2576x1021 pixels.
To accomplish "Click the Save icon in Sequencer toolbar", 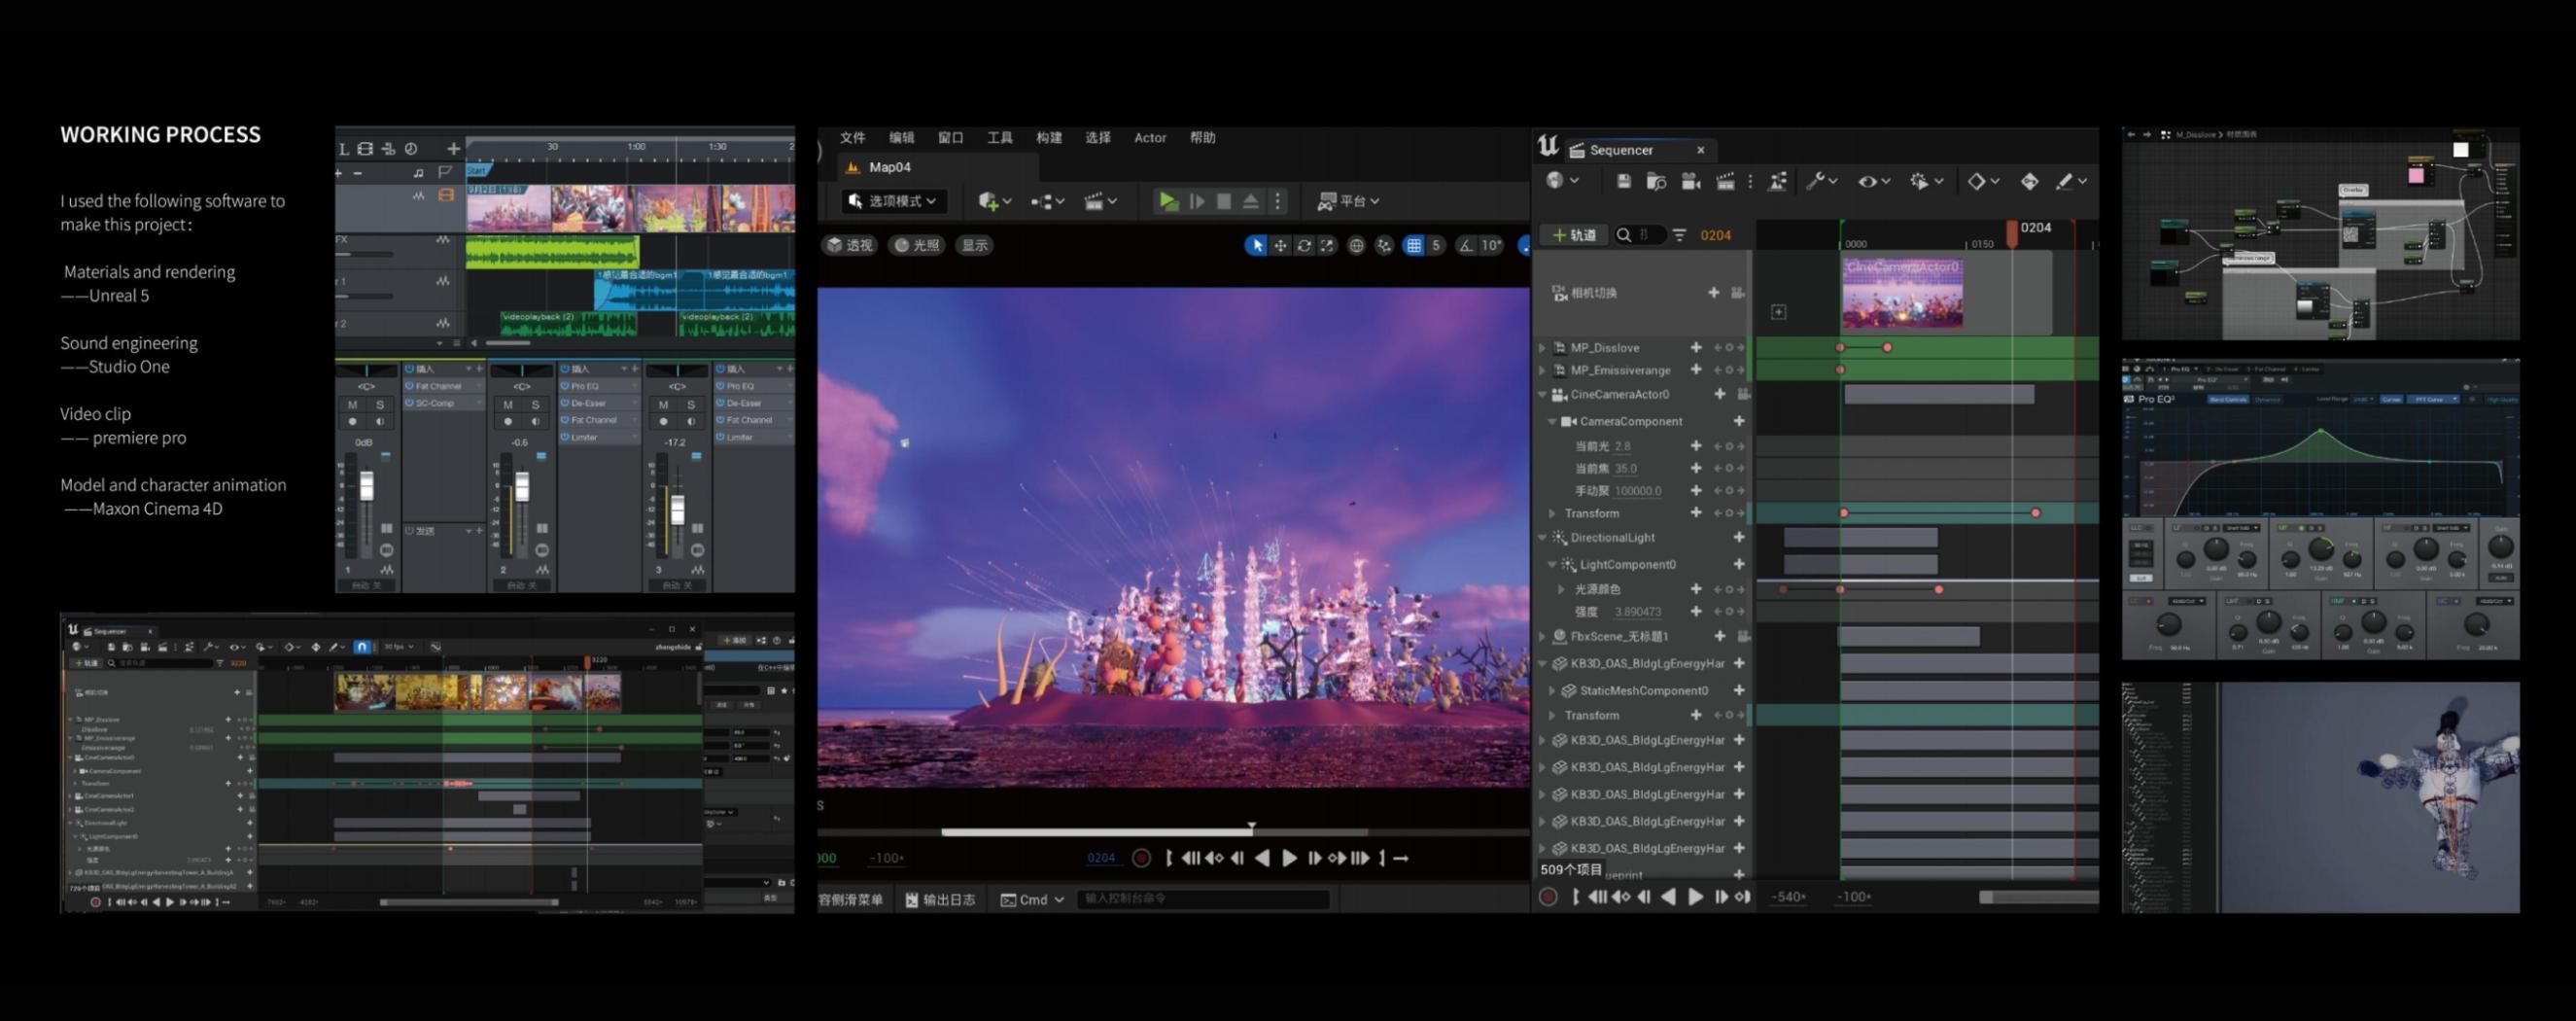I will pyautogui.click(x=1623, y=181).
